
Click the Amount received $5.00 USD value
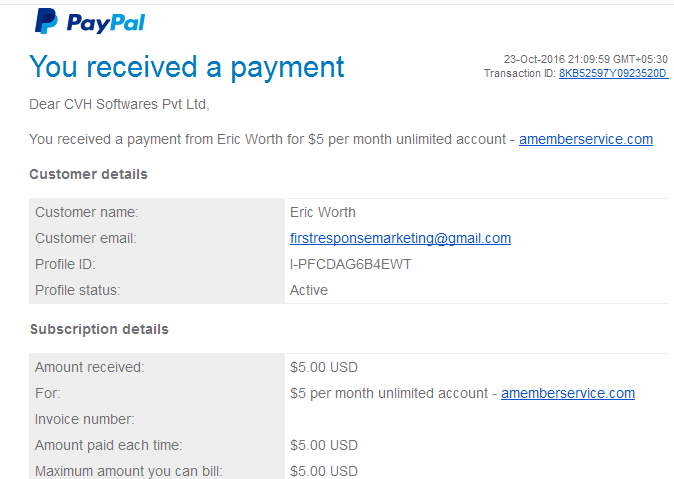(x=324, y=367)
